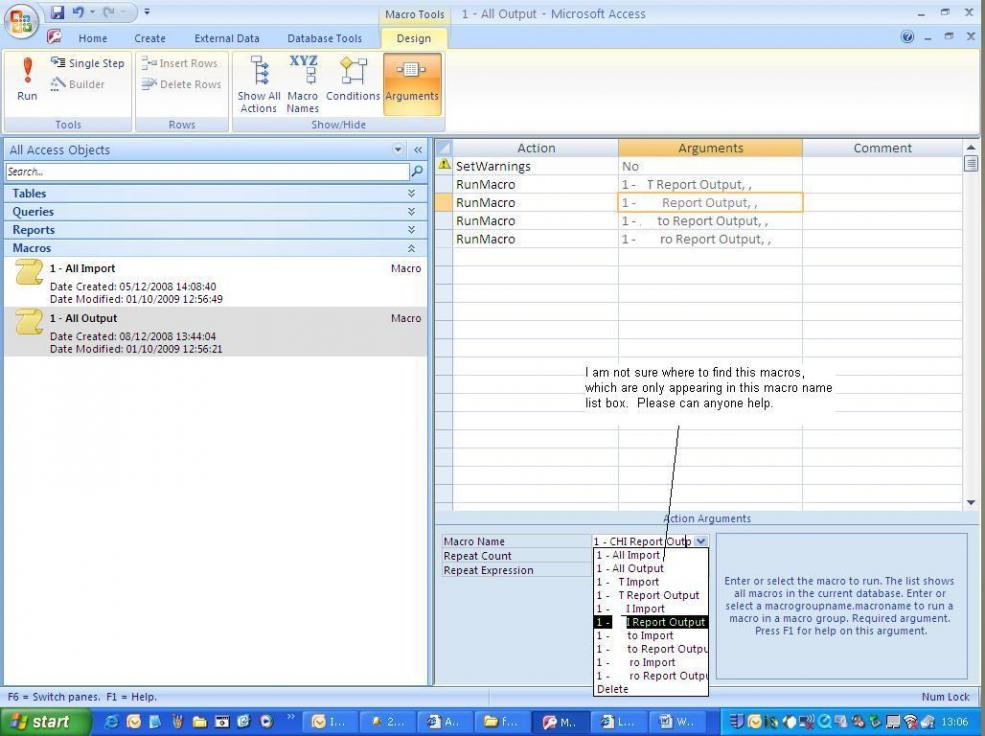Toggle the Arguments column button
985x736 pixels.
411,80
